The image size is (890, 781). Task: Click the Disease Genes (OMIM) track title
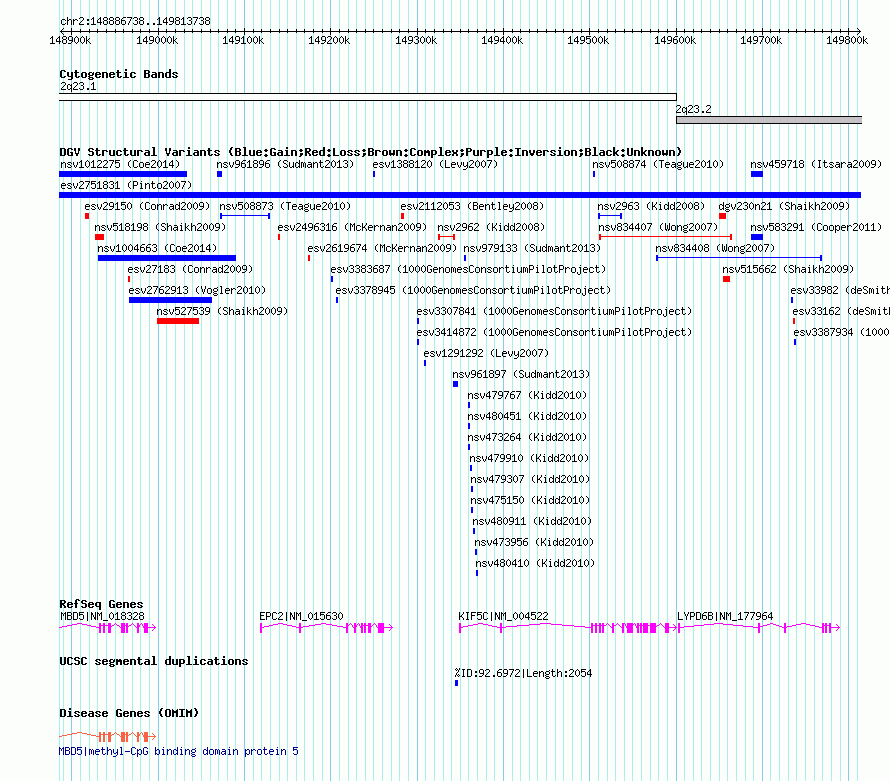(x=129, y=713)
